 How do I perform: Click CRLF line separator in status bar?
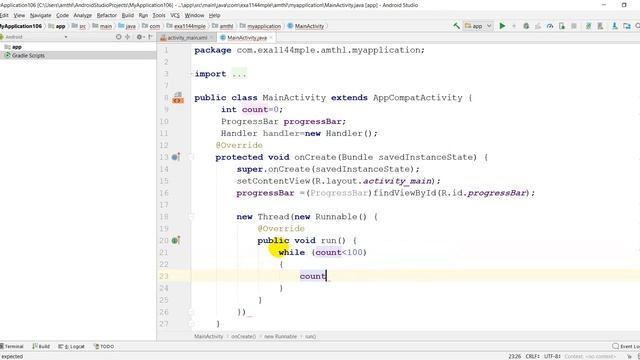click(533, 356)
